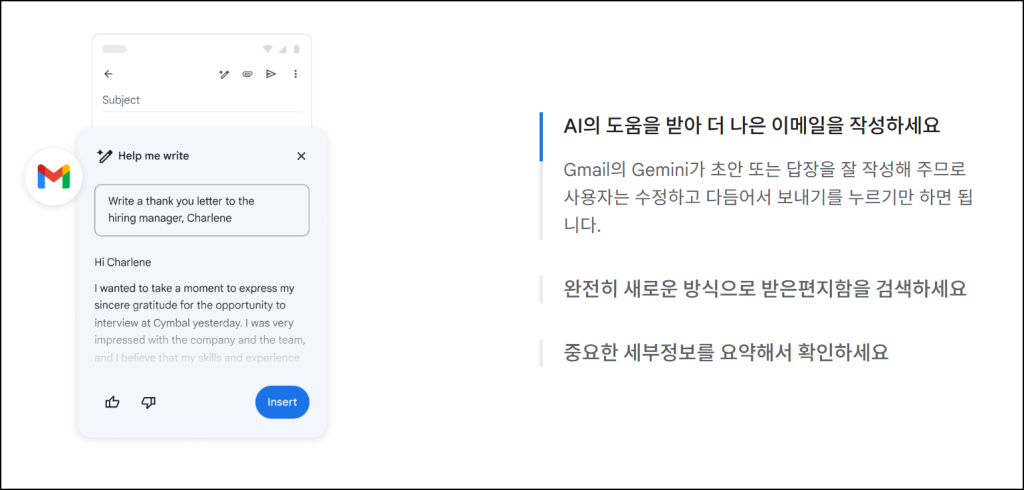The image size is (1024, 490).
Task: Expand '중요한 세부정보를 요약해서 확인하세요' section
Action: [726, 353]
